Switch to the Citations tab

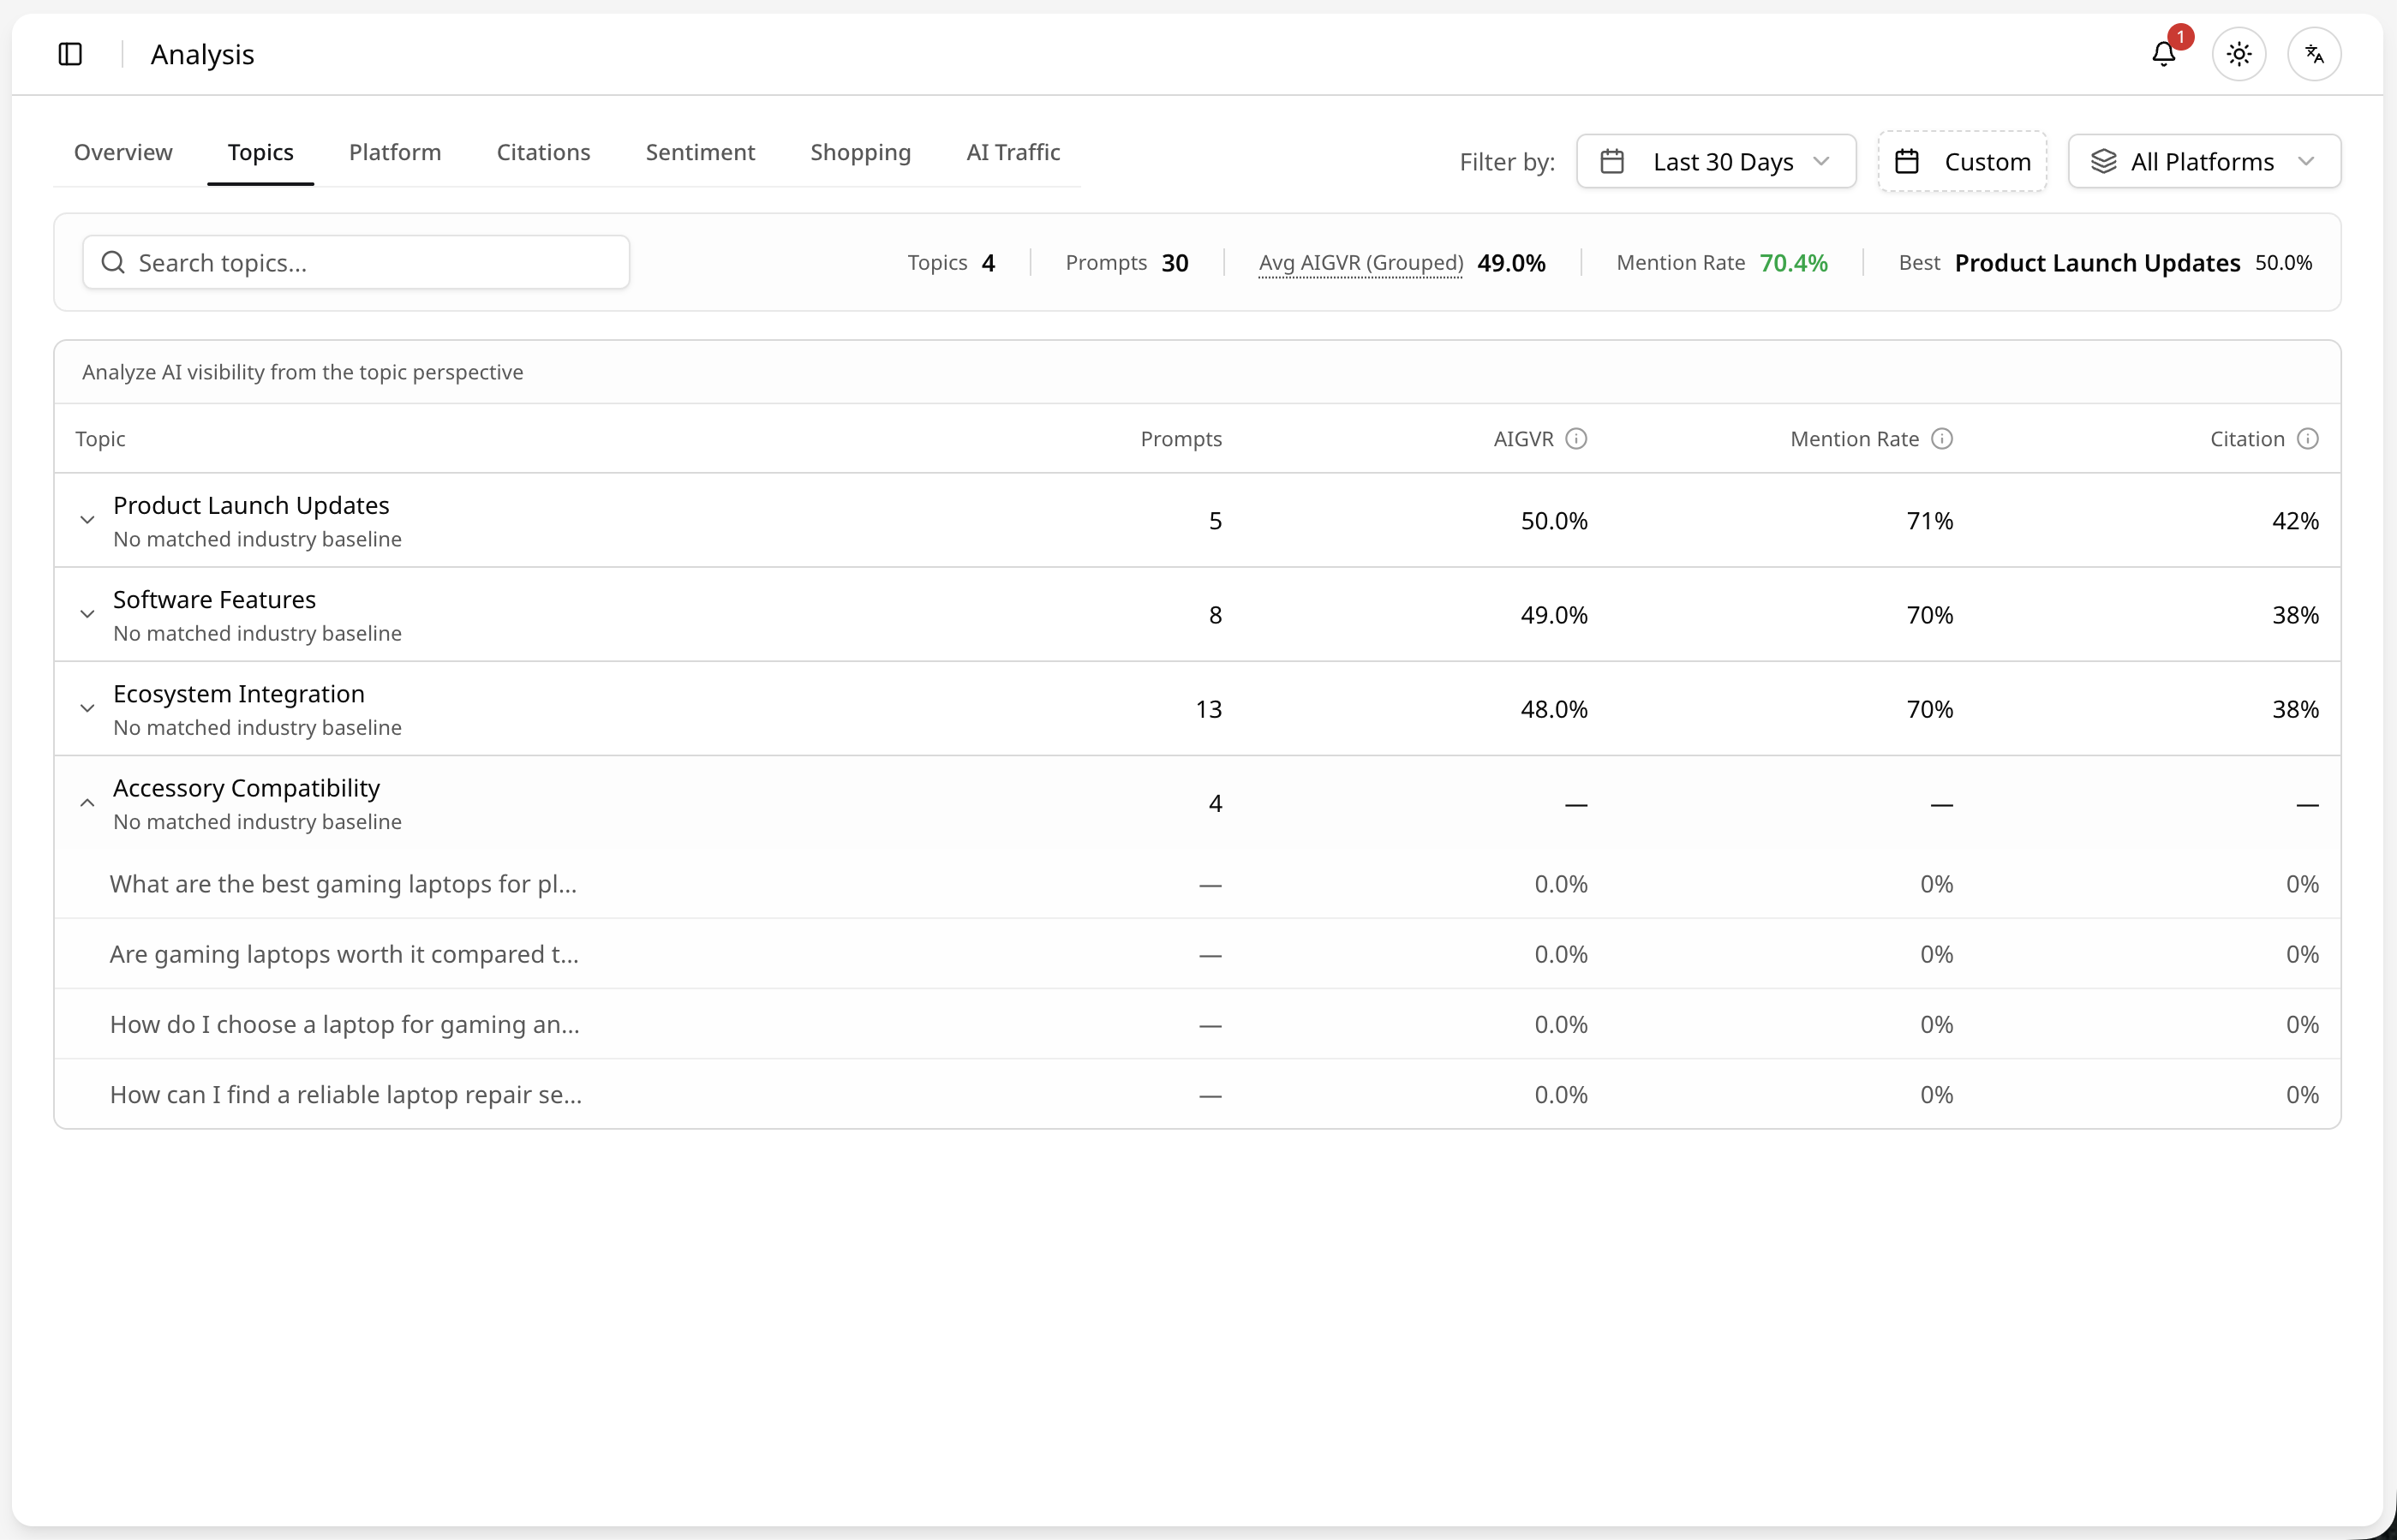(x=543, y=152)
